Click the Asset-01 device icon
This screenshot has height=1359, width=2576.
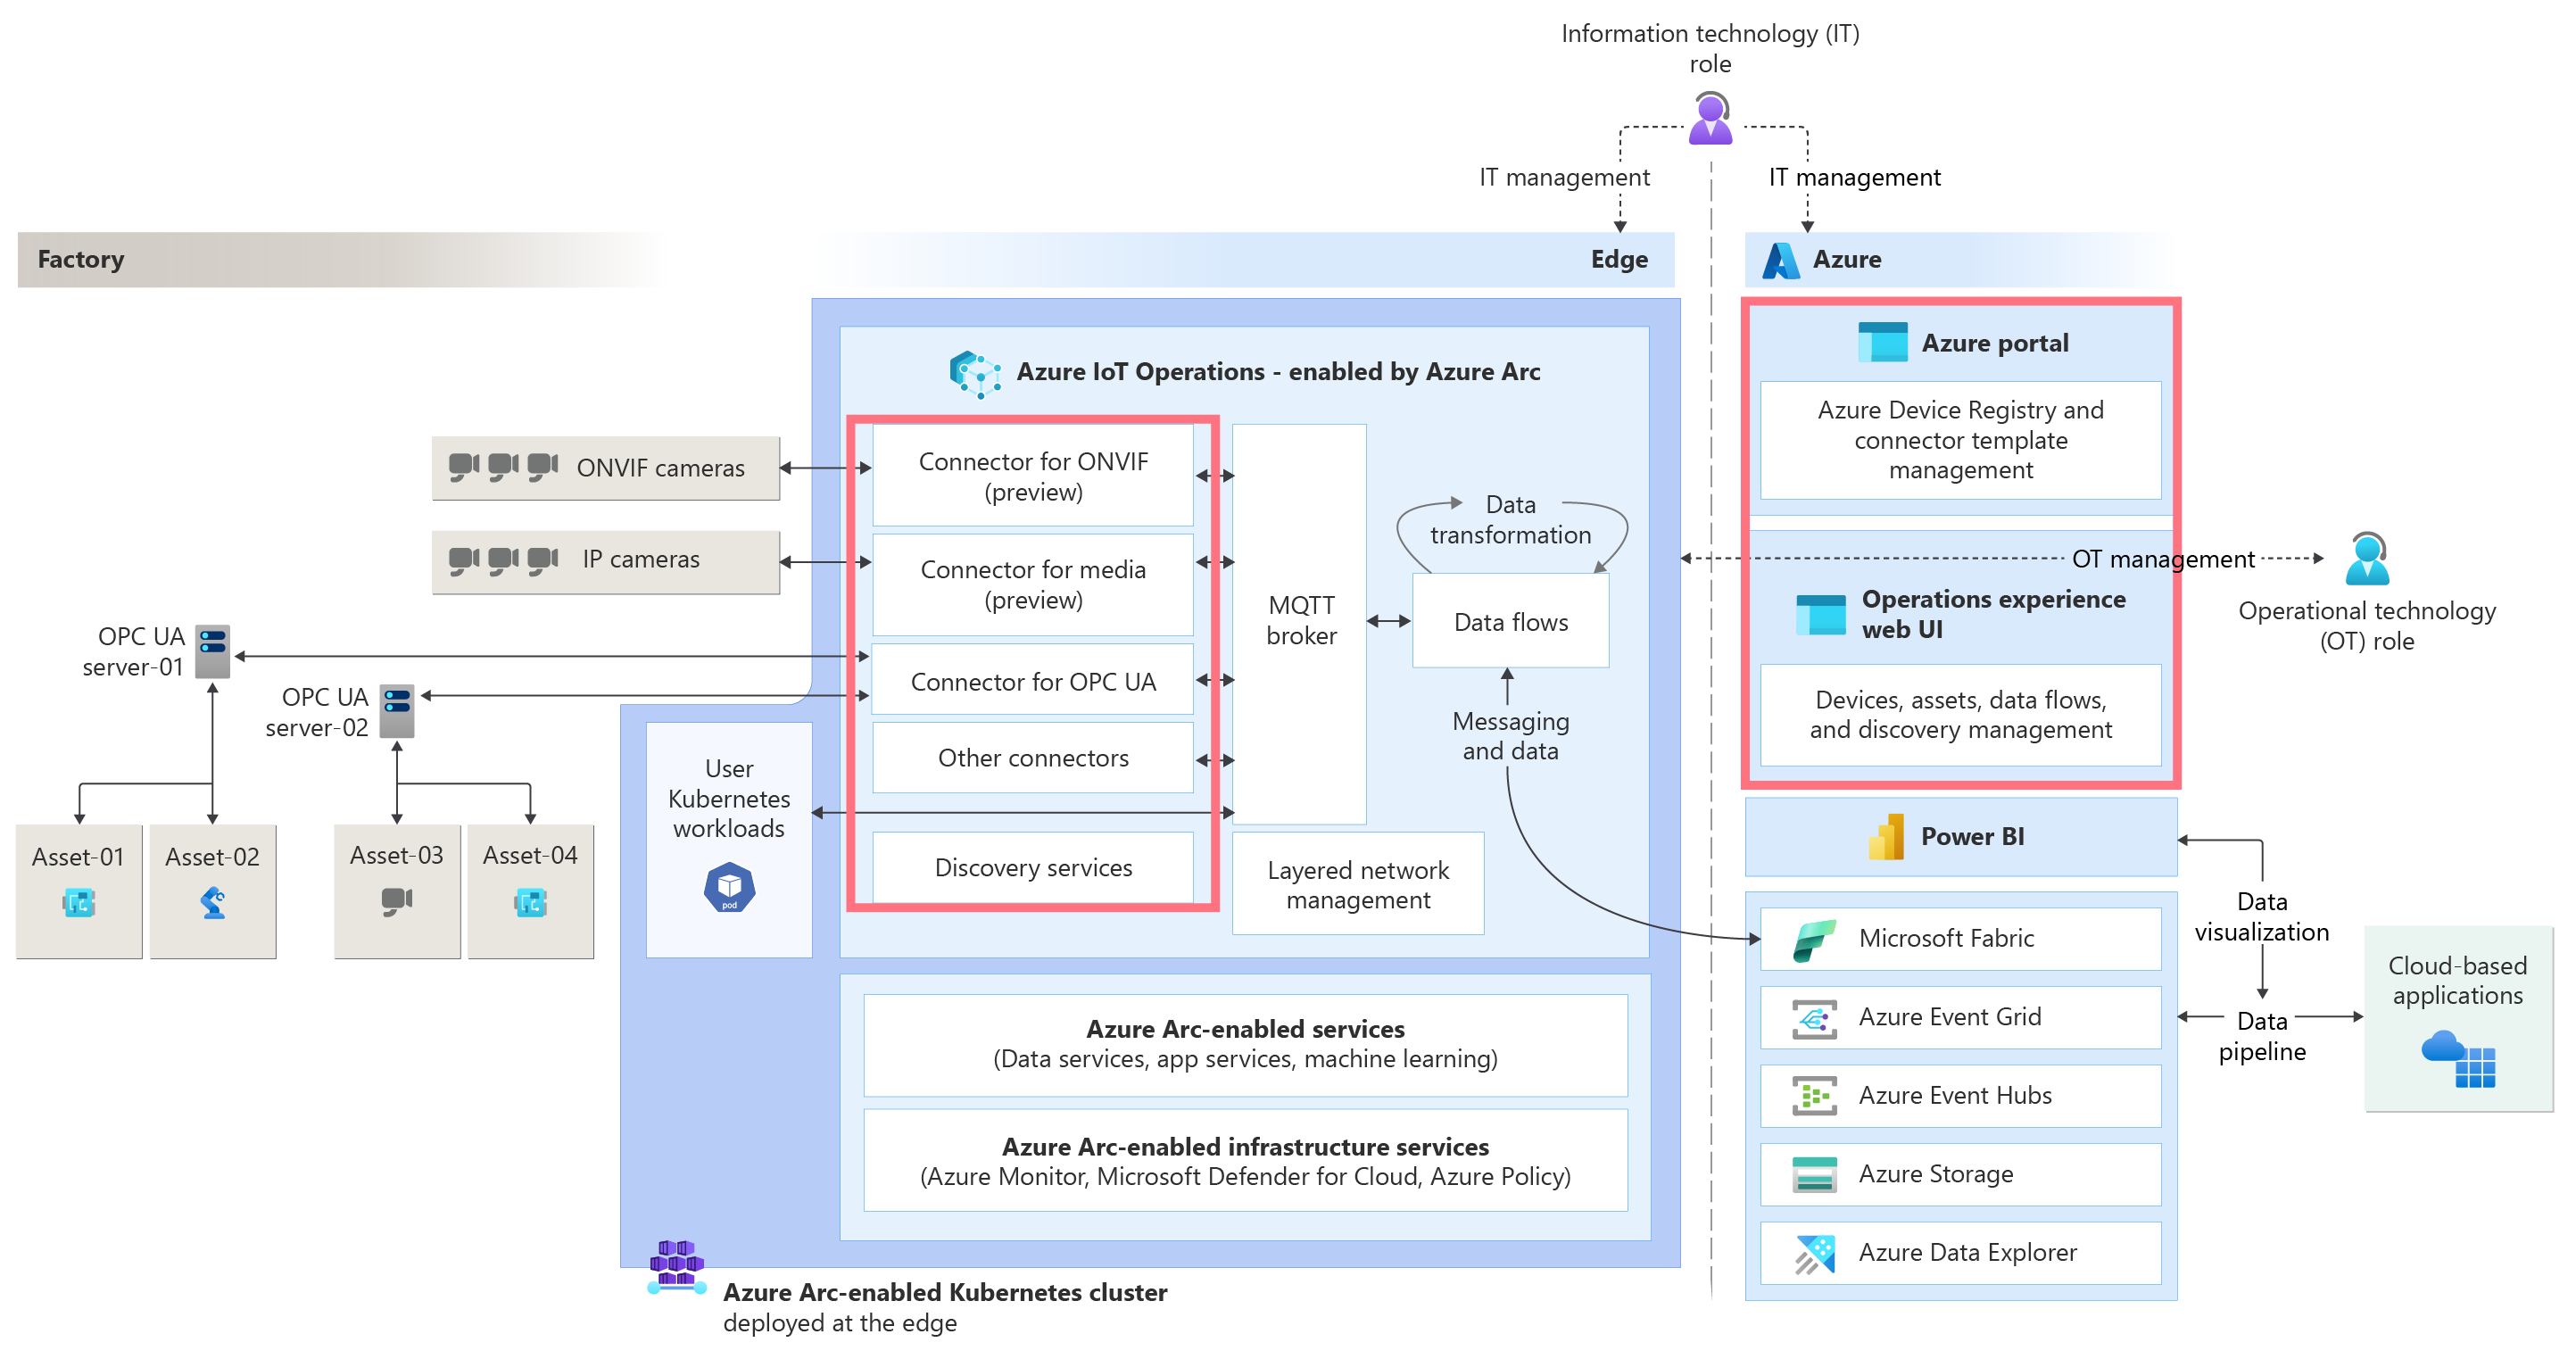(78, 903)
